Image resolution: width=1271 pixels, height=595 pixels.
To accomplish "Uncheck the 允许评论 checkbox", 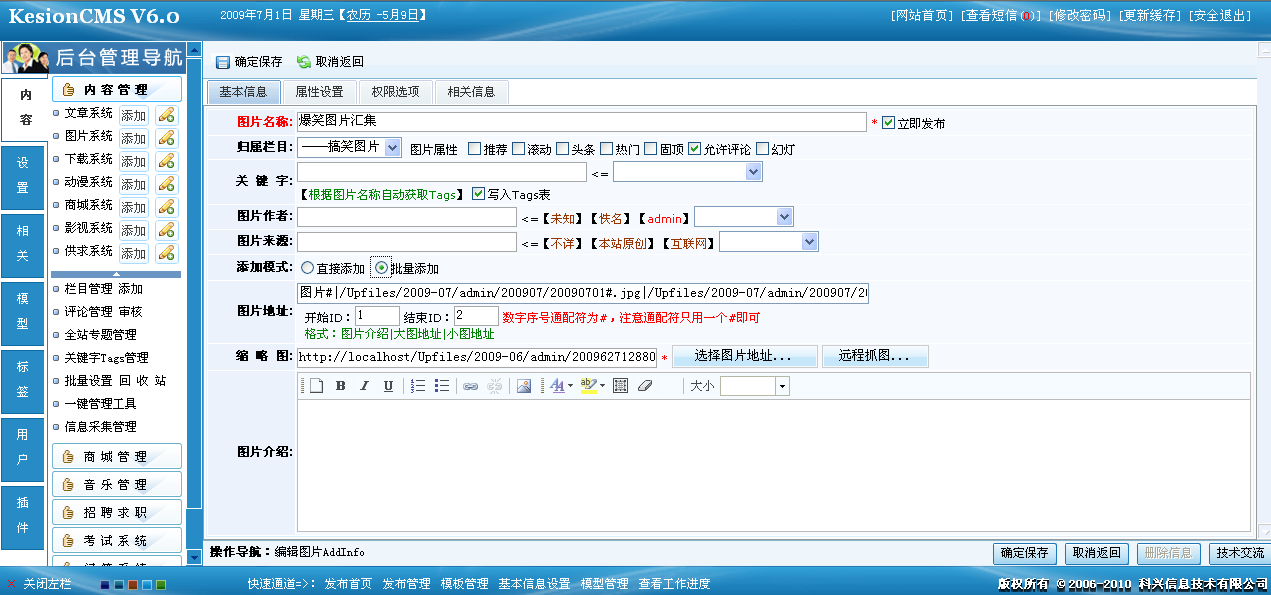I will [694, 149].
